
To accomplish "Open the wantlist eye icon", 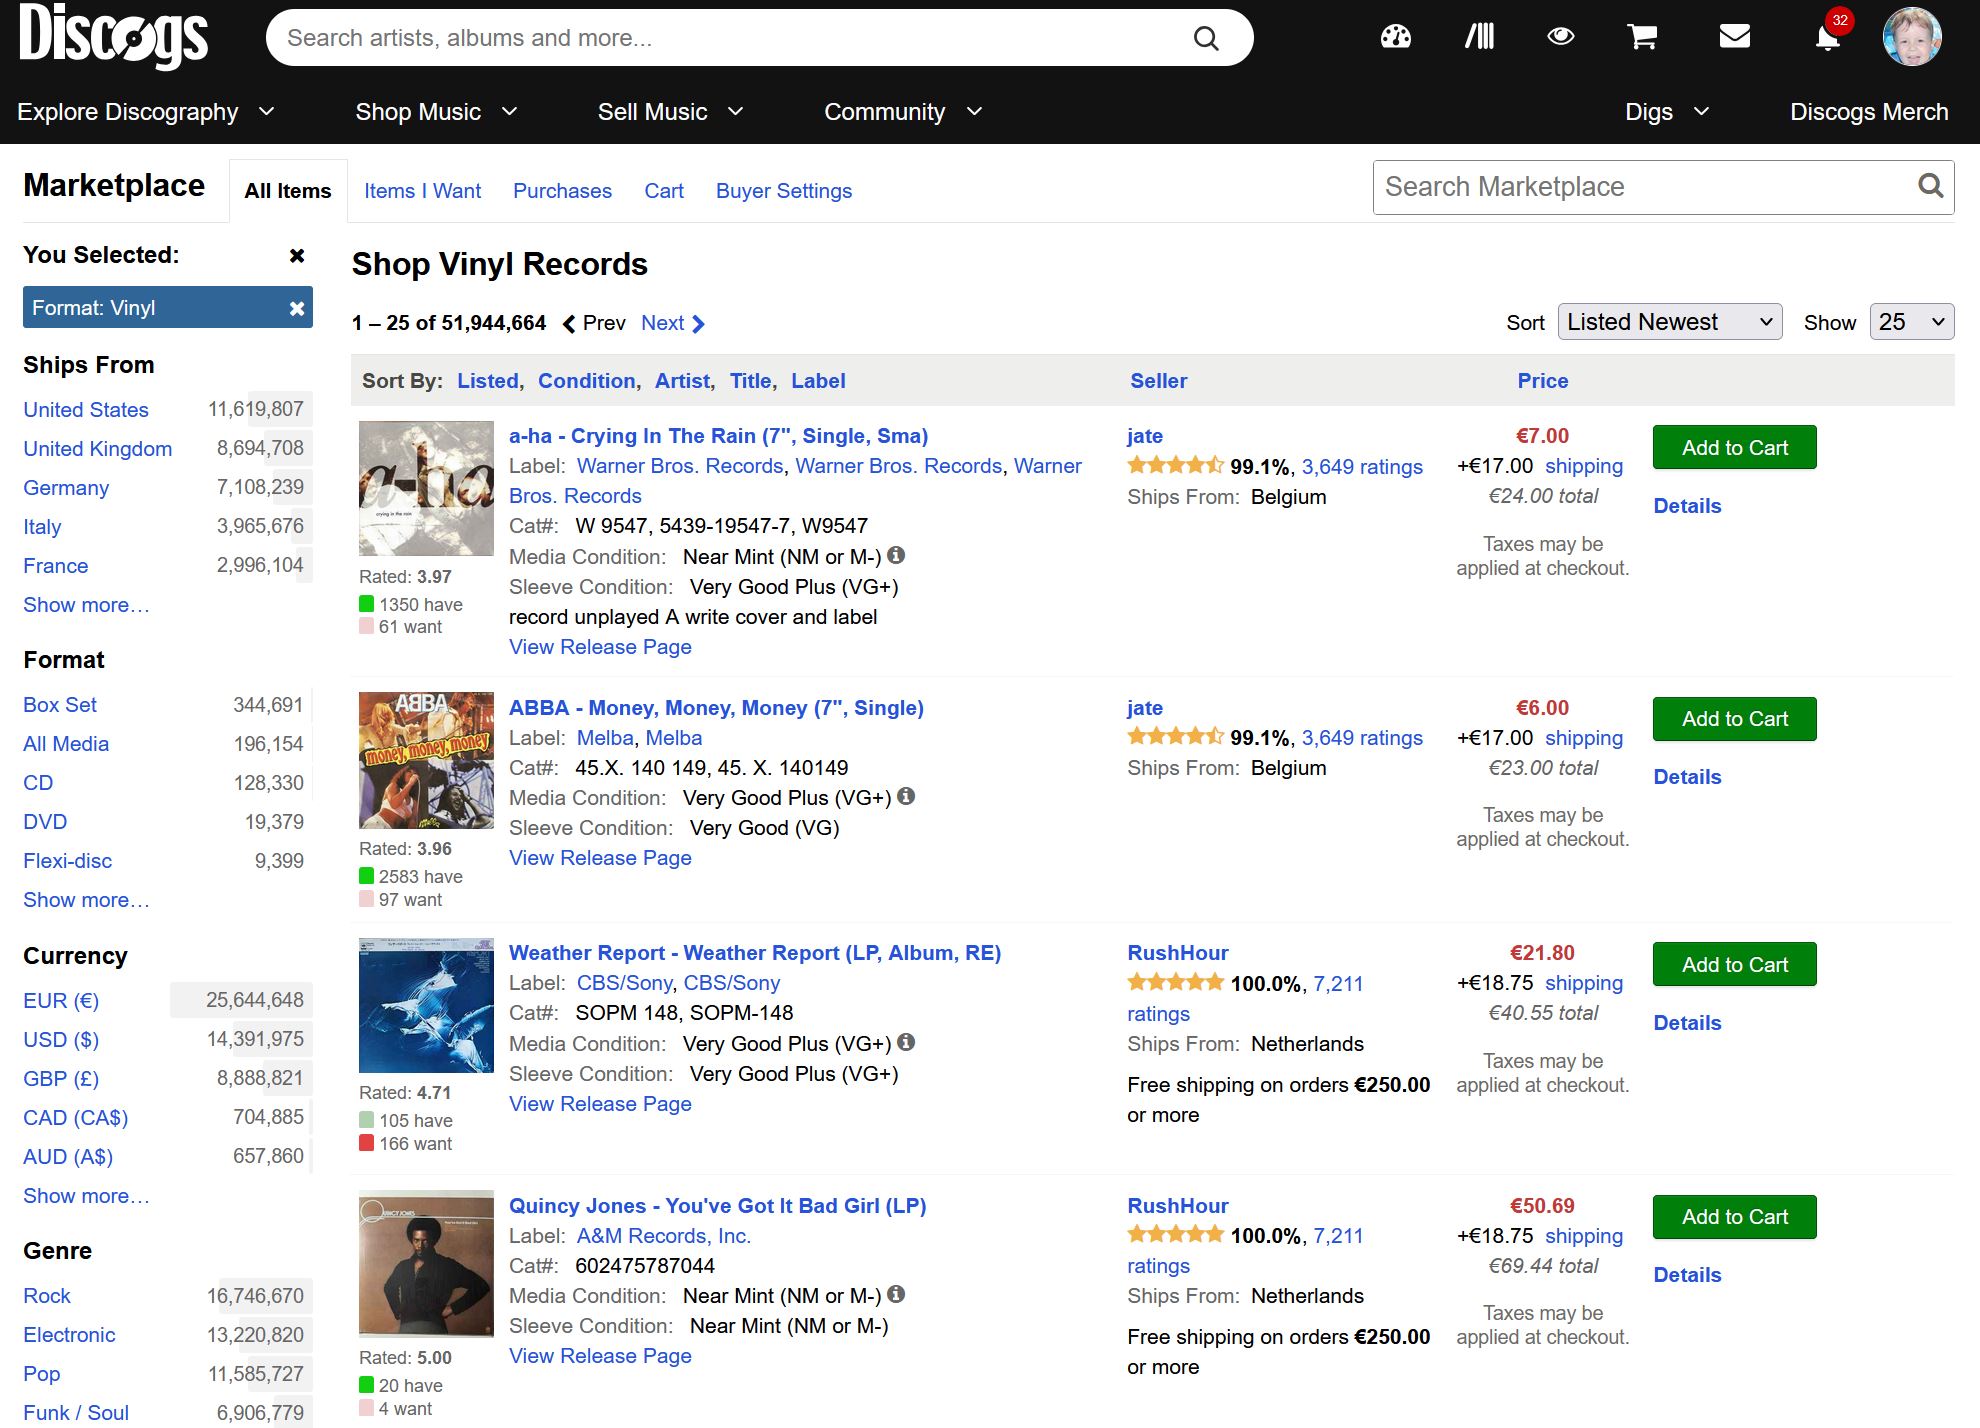I will [x=1560, y=38].
